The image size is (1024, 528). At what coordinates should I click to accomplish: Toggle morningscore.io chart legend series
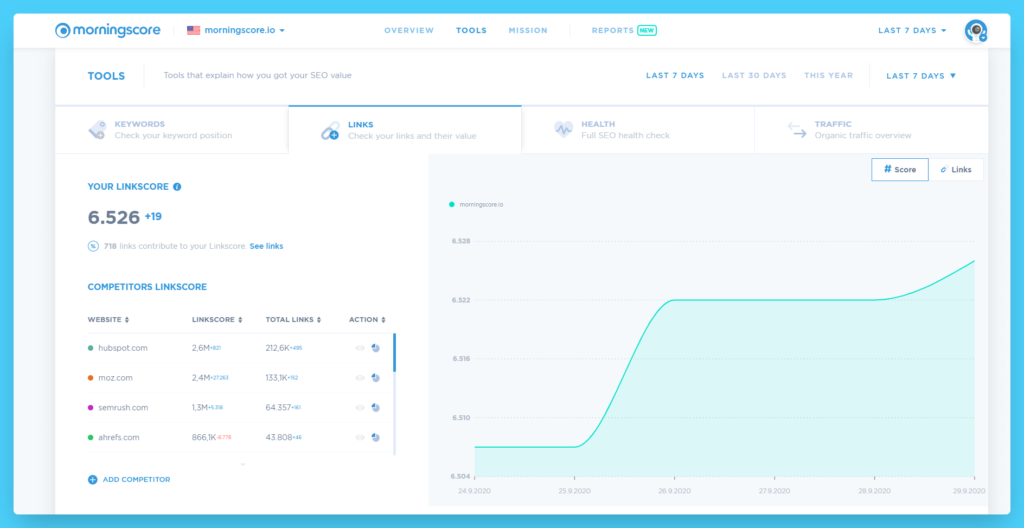[x=476, y=205]
